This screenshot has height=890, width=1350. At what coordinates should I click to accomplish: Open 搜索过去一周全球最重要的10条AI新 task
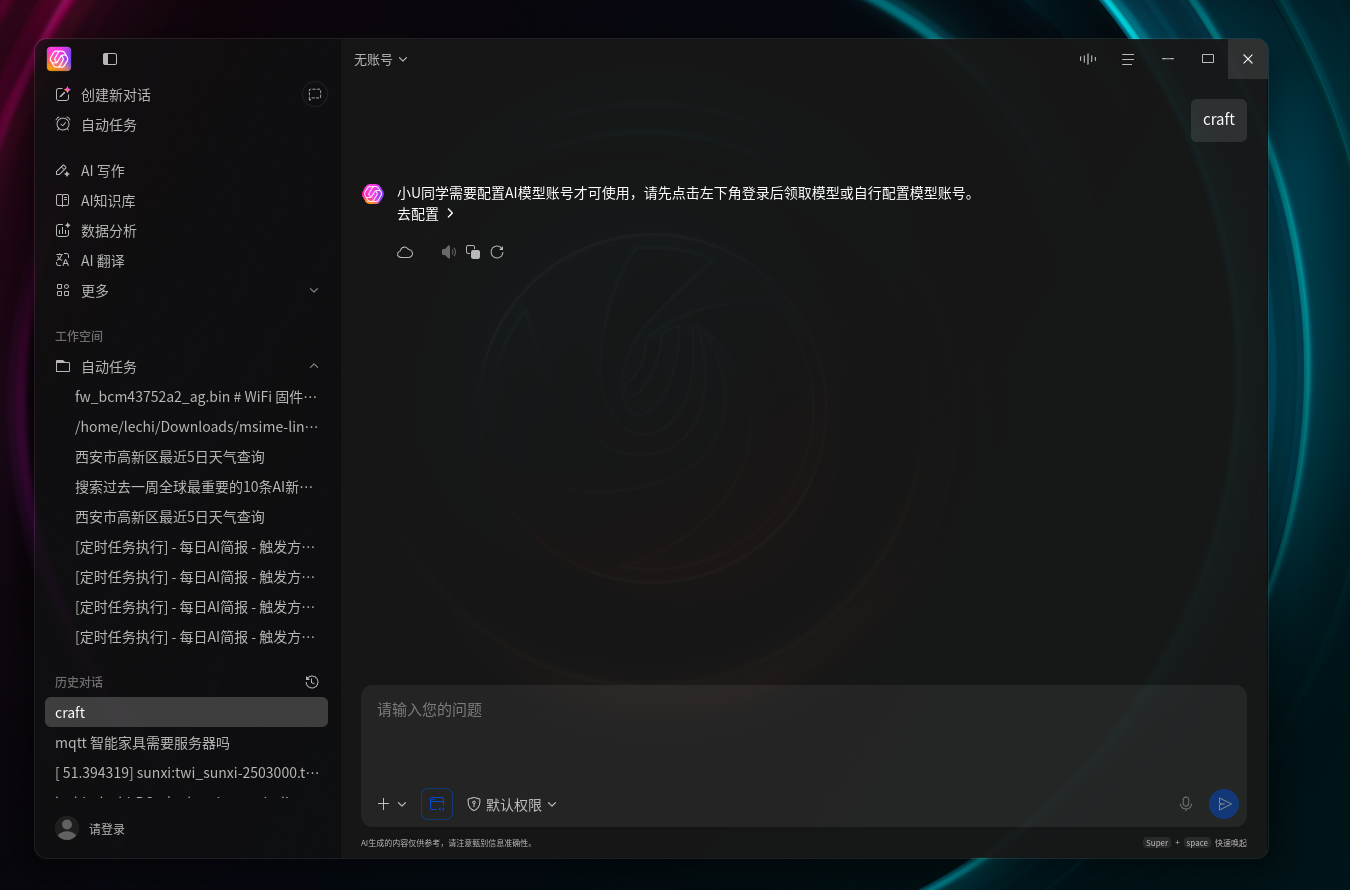[x=196, y=486]
